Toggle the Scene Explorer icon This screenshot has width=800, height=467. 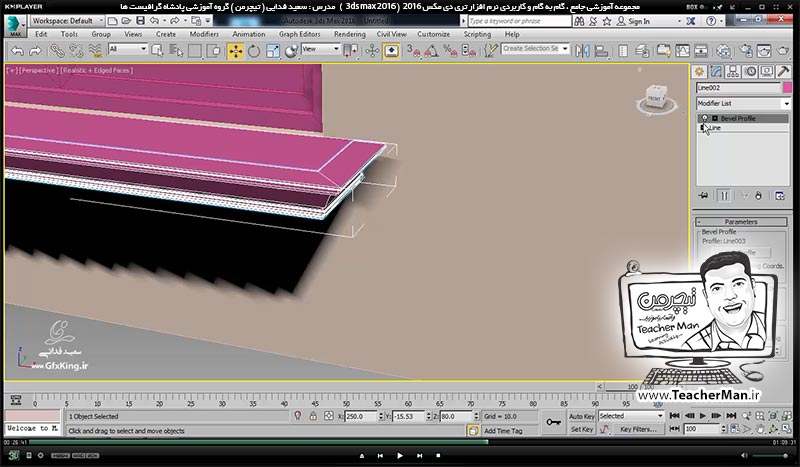[x=622, y=51]
